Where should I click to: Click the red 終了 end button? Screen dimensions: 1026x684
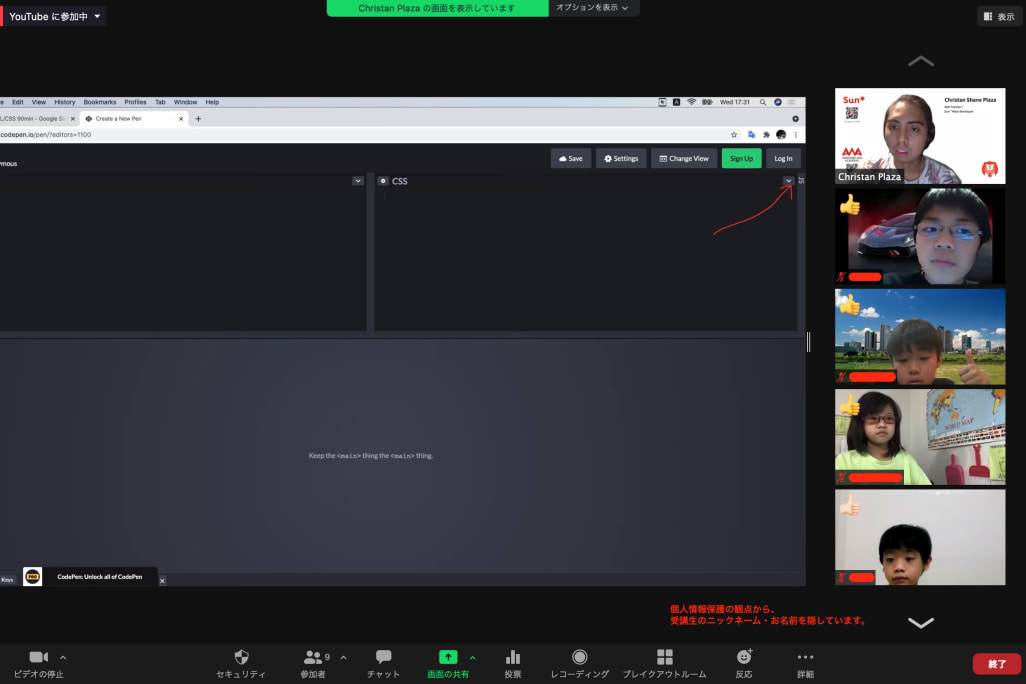pyautogui.click(x=996, y=664)
